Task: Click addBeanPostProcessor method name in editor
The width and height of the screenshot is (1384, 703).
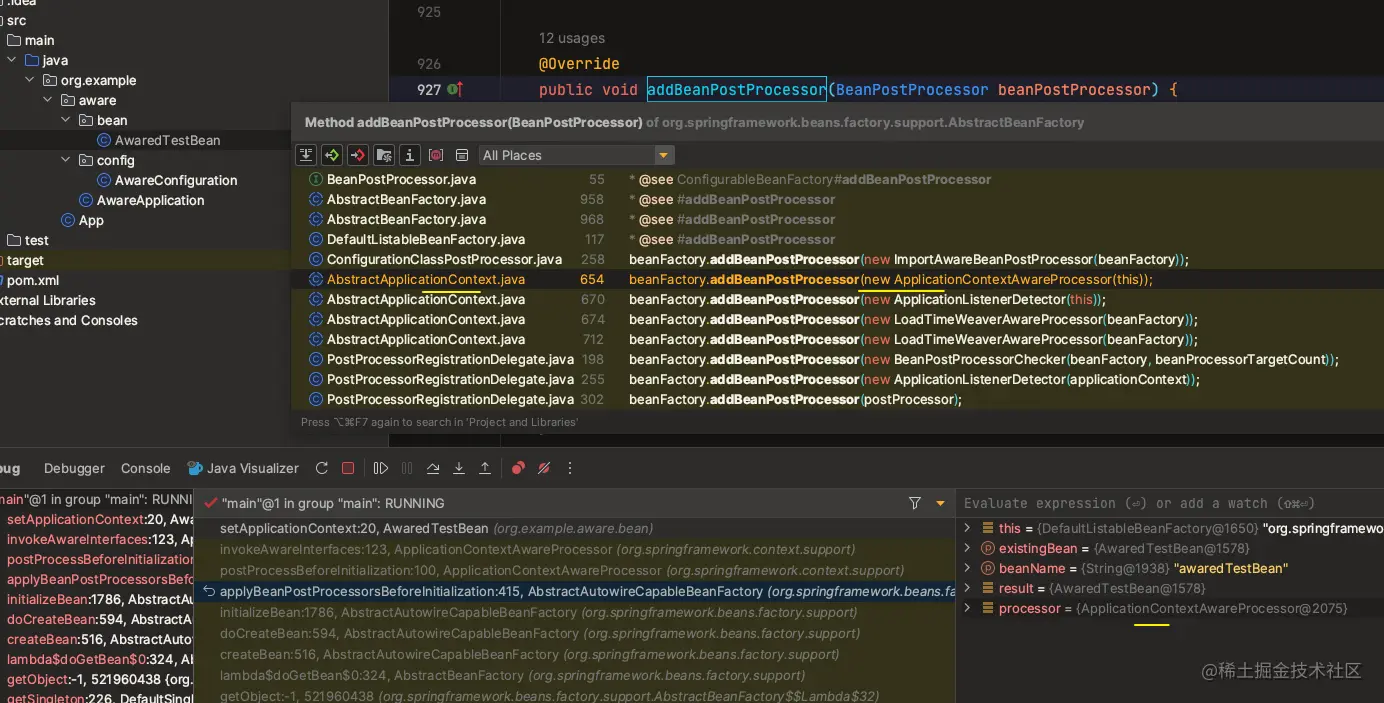Action: point(737,89)
